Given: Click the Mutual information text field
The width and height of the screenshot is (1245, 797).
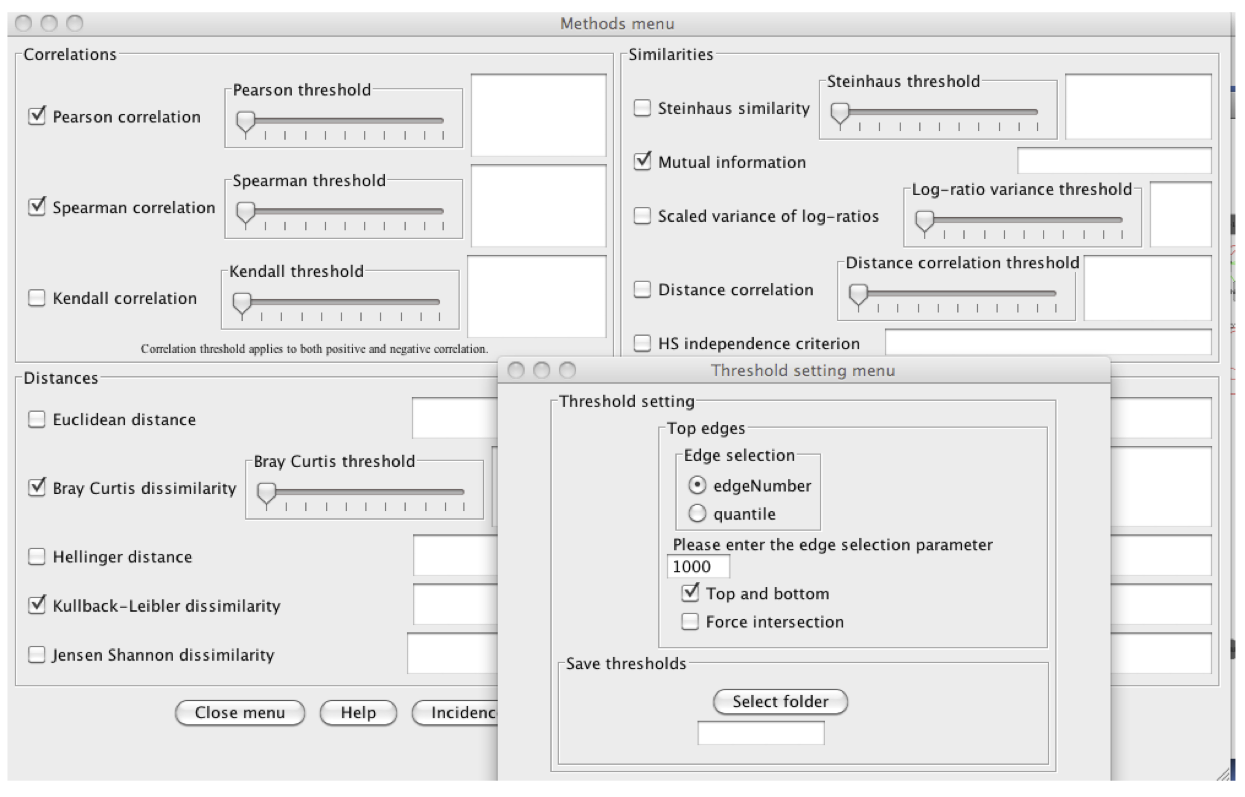Looking at the screenshot, I should coord(1113,161).
